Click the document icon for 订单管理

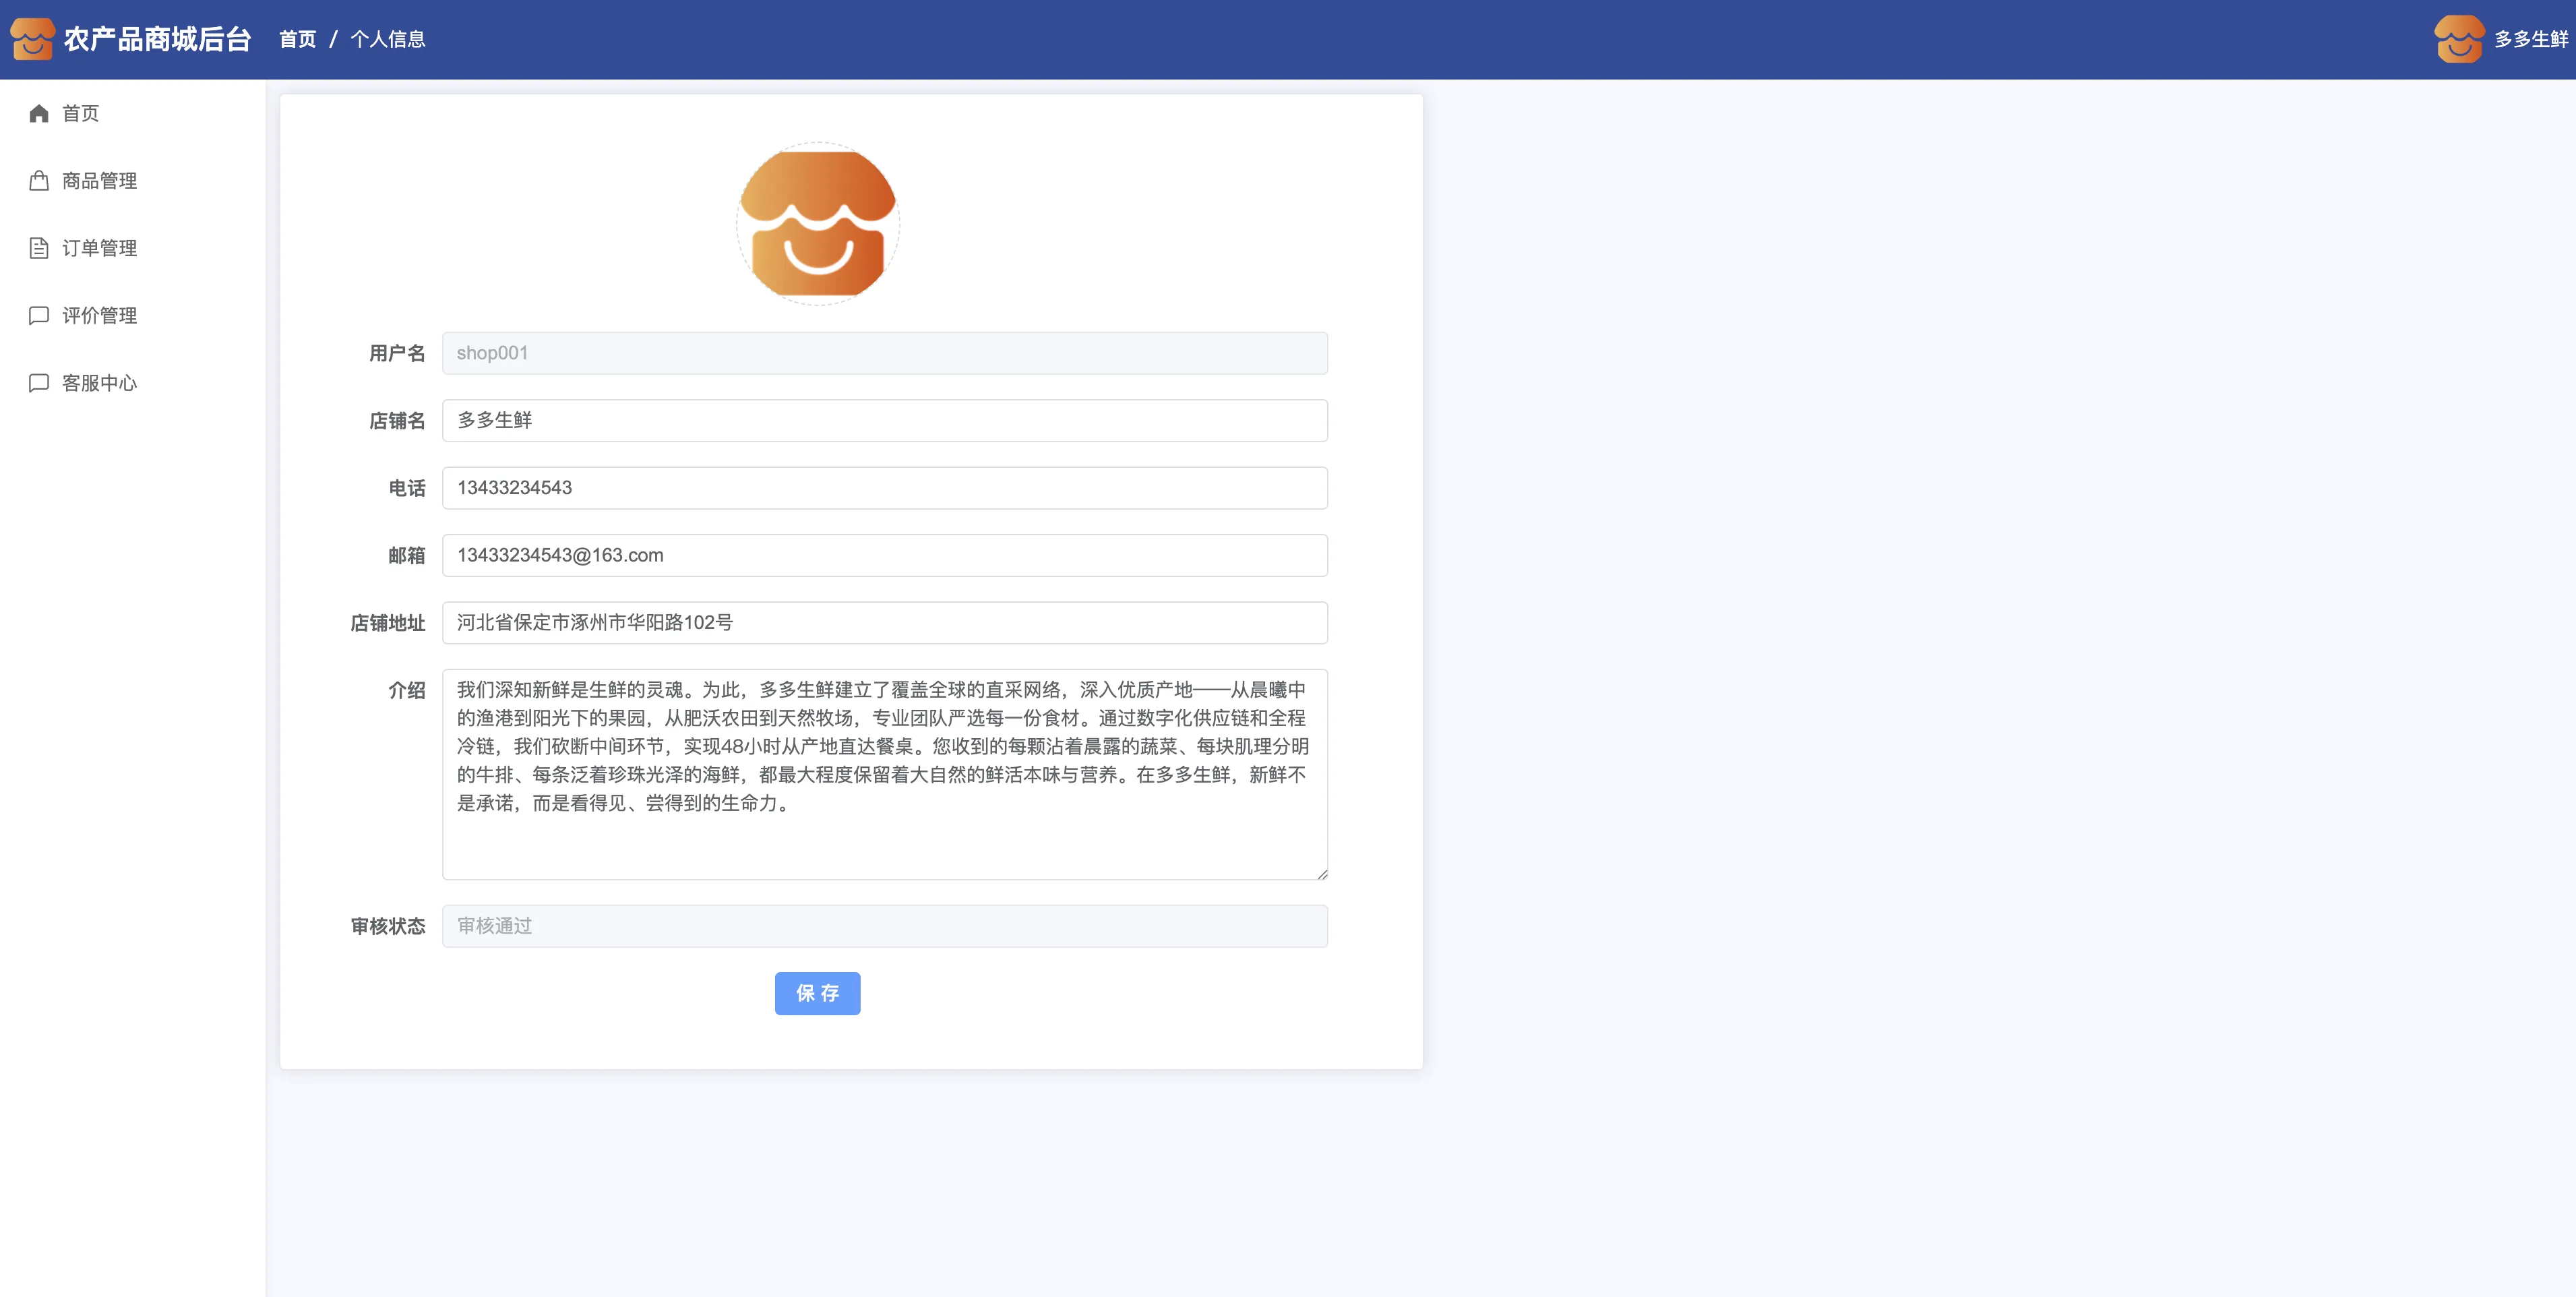click(39, 248)
